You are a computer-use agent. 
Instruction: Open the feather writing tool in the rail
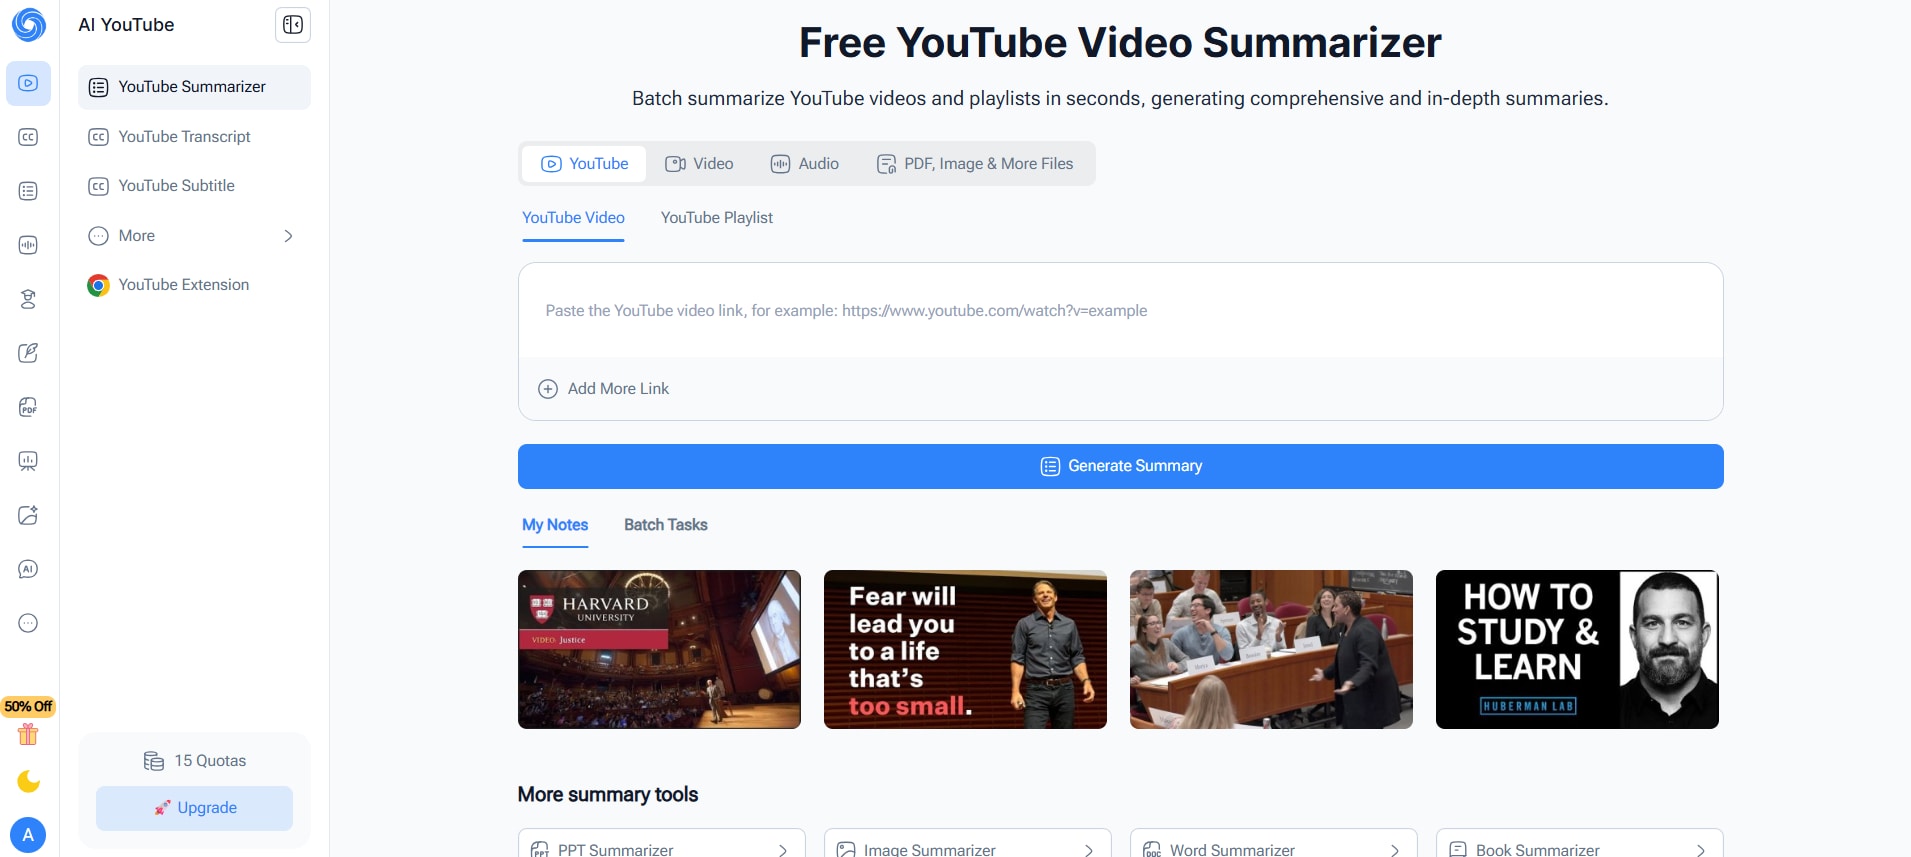coord(28,353)
